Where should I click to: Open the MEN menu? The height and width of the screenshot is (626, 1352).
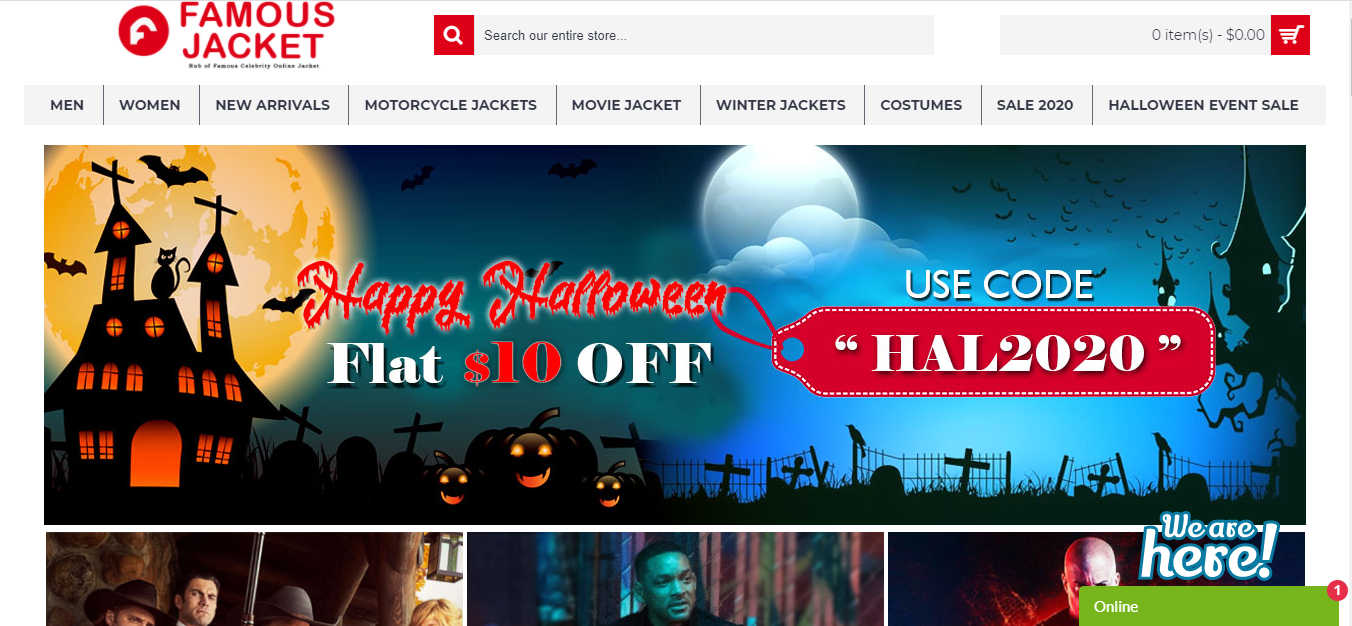coord(67,105)
